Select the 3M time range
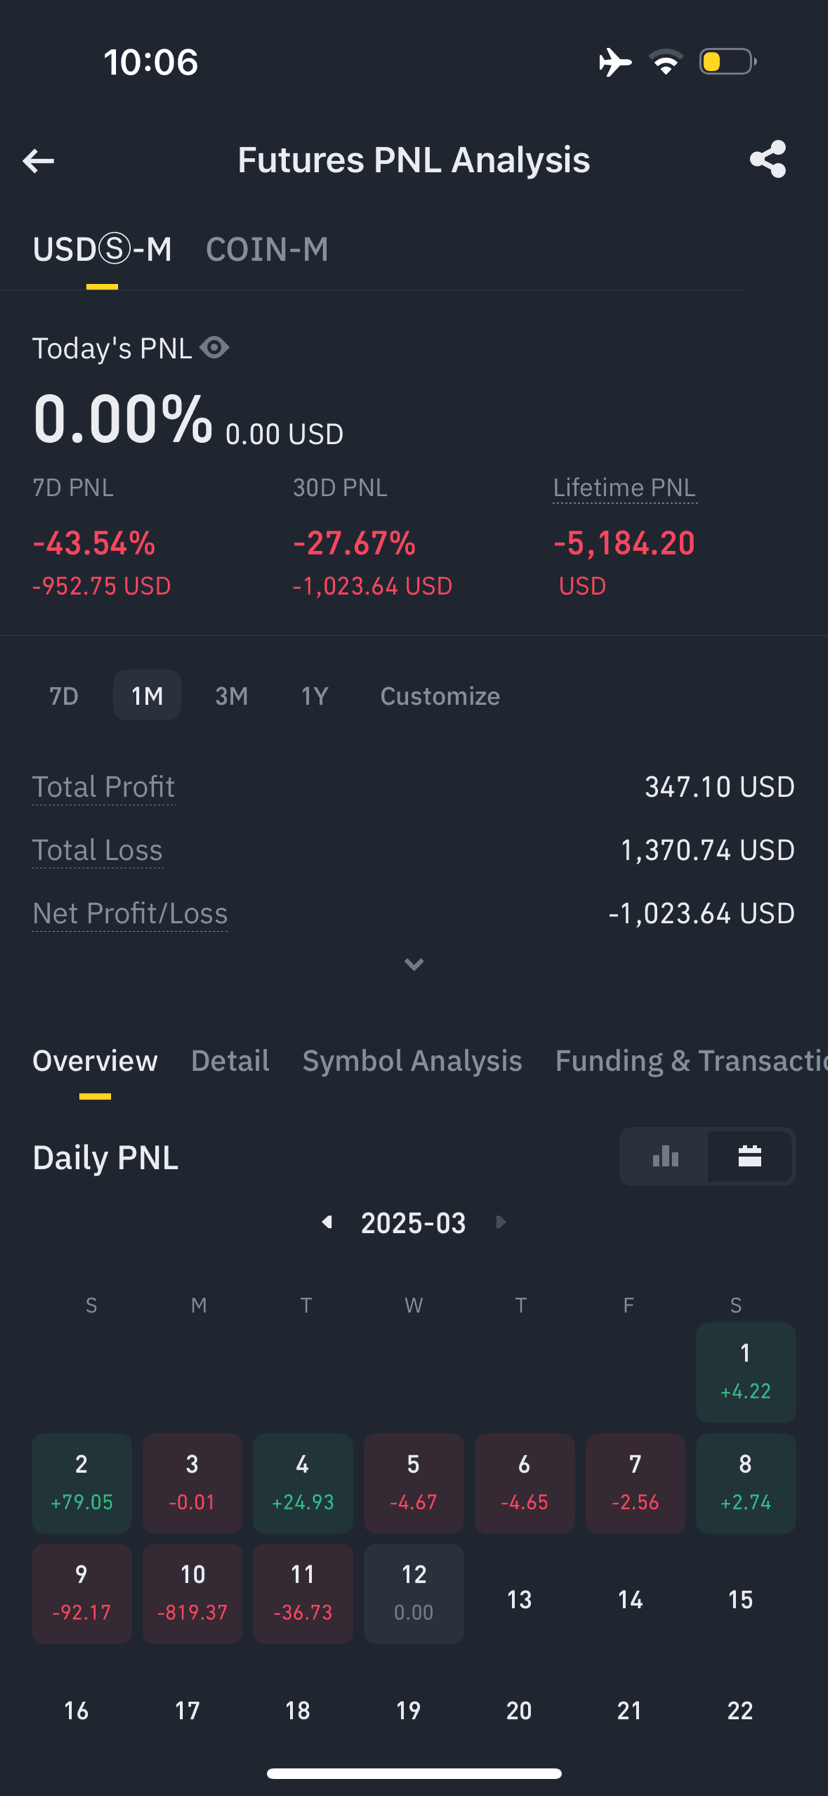The height and width of the screenshot is (1796, 828). coord(231,696)
